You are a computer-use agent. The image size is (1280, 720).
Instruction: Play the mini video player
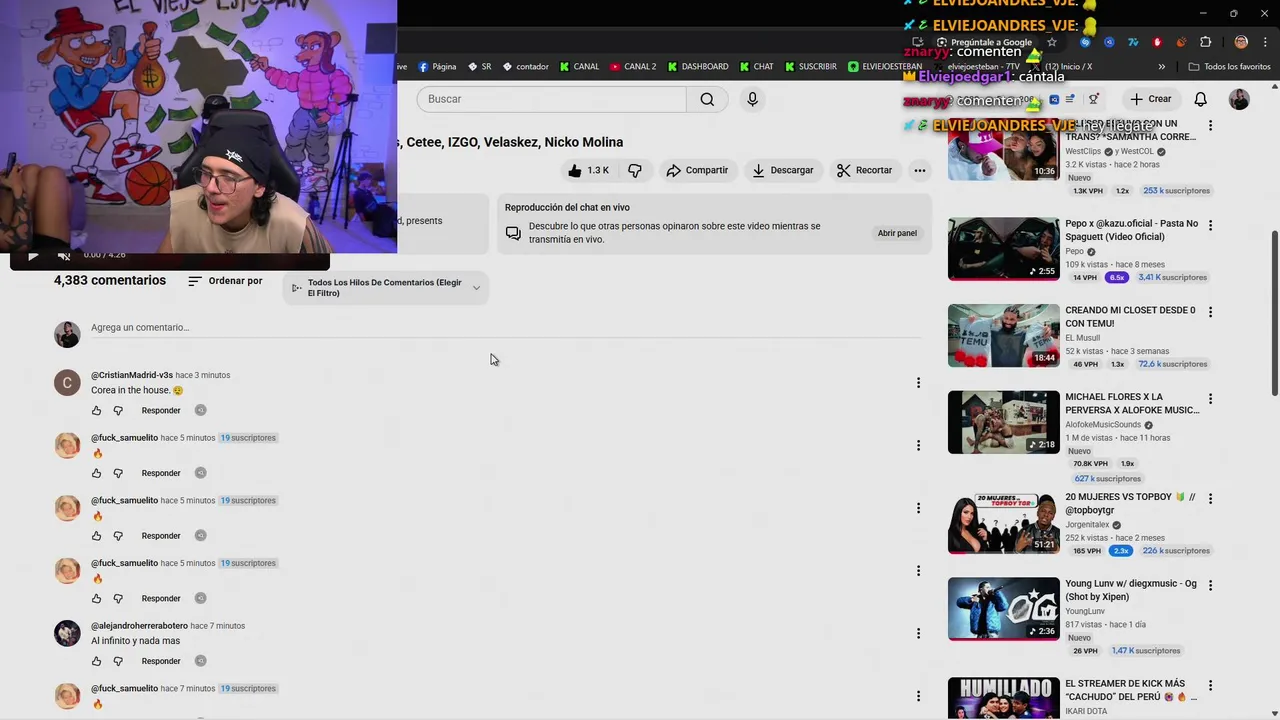point(33,255)
